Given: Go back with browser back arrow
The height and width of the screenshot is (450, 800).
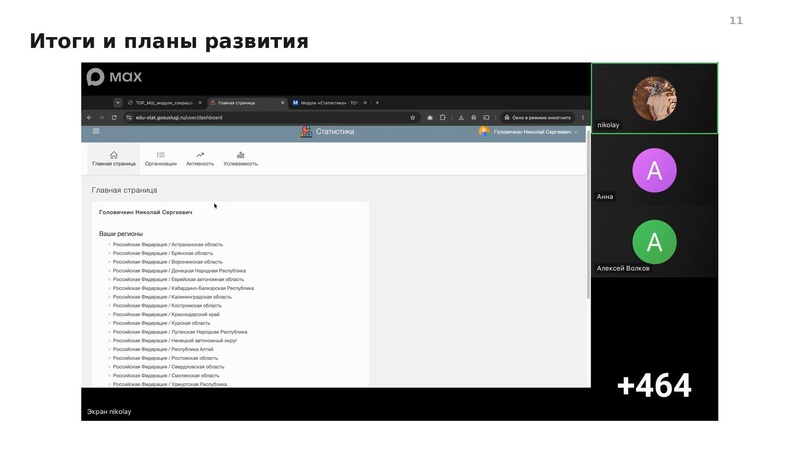Looking at the screenshot, I should tap(89, 117).
